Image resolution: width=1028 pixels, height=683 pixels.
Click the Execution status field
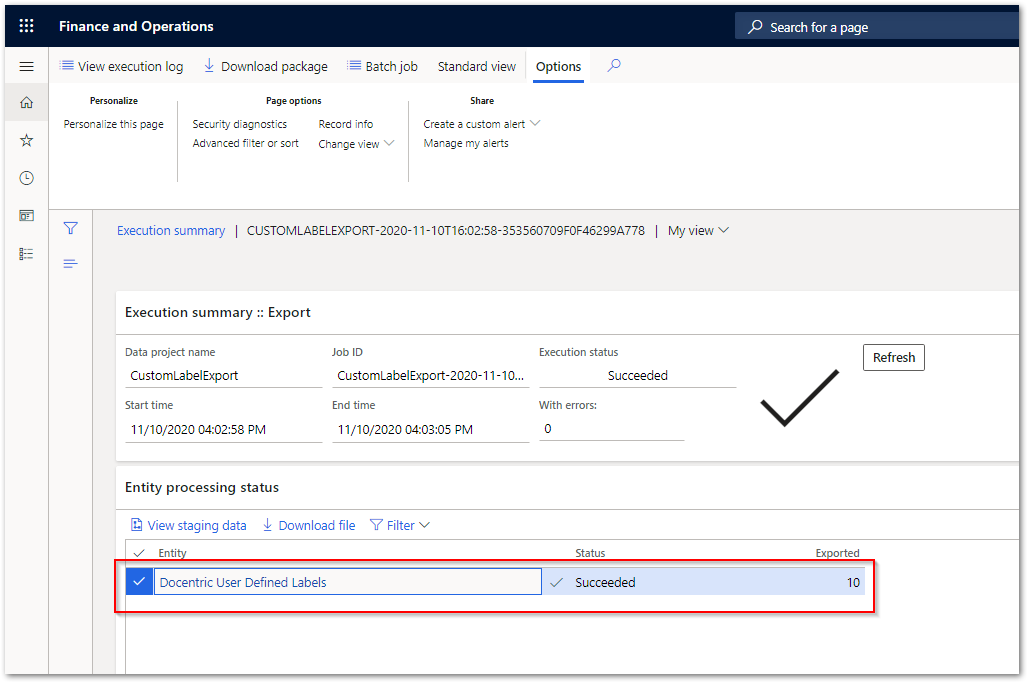coord(637,376)
